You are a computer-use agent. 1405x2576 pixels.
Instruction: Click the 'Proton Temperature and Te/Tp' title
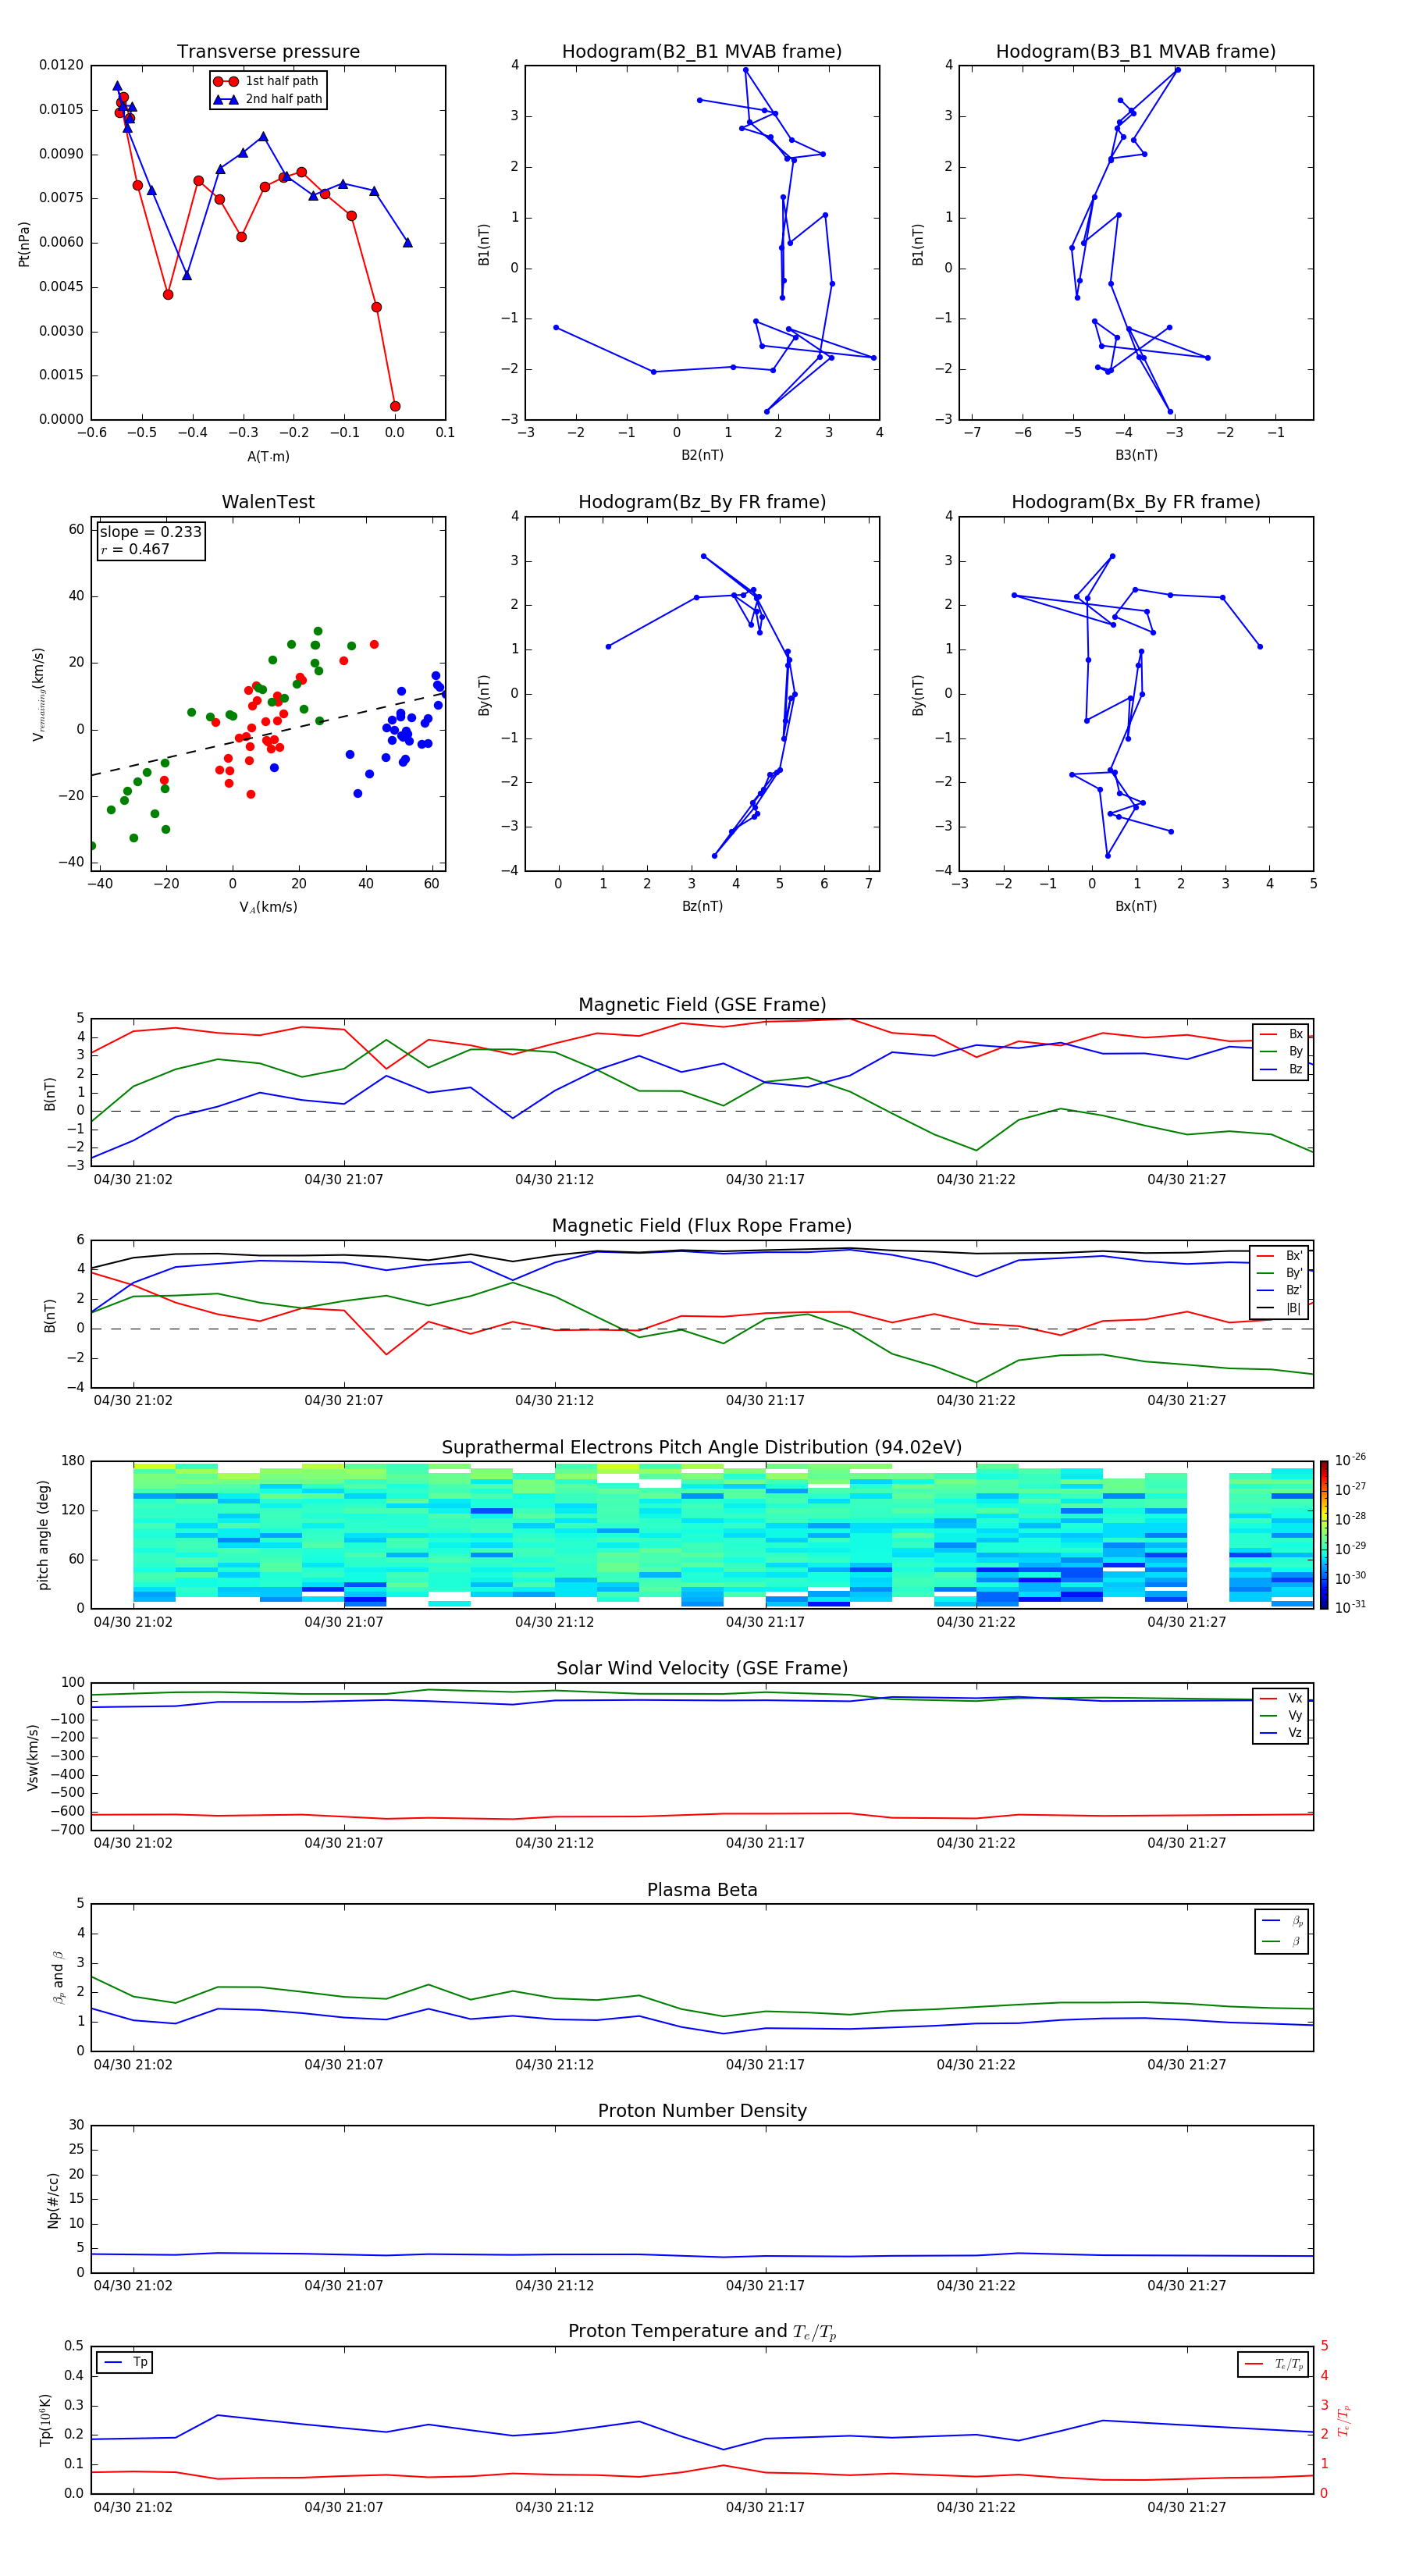702,2332
